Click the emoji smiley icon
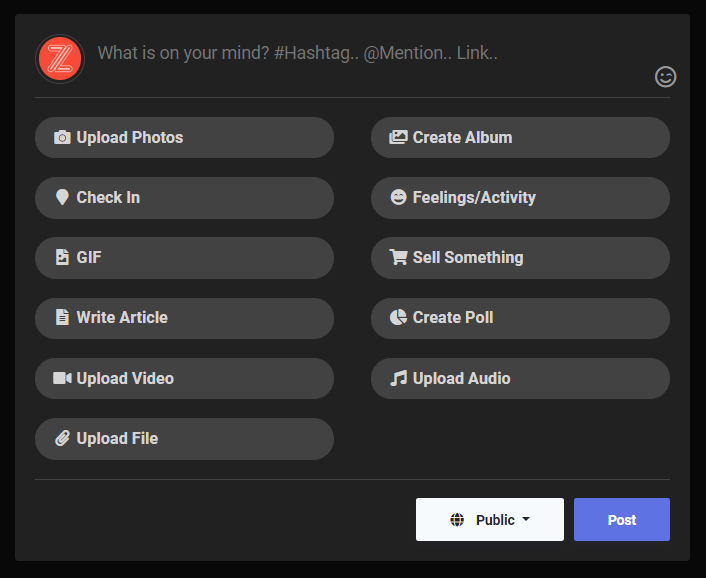 tap(666, 76)
